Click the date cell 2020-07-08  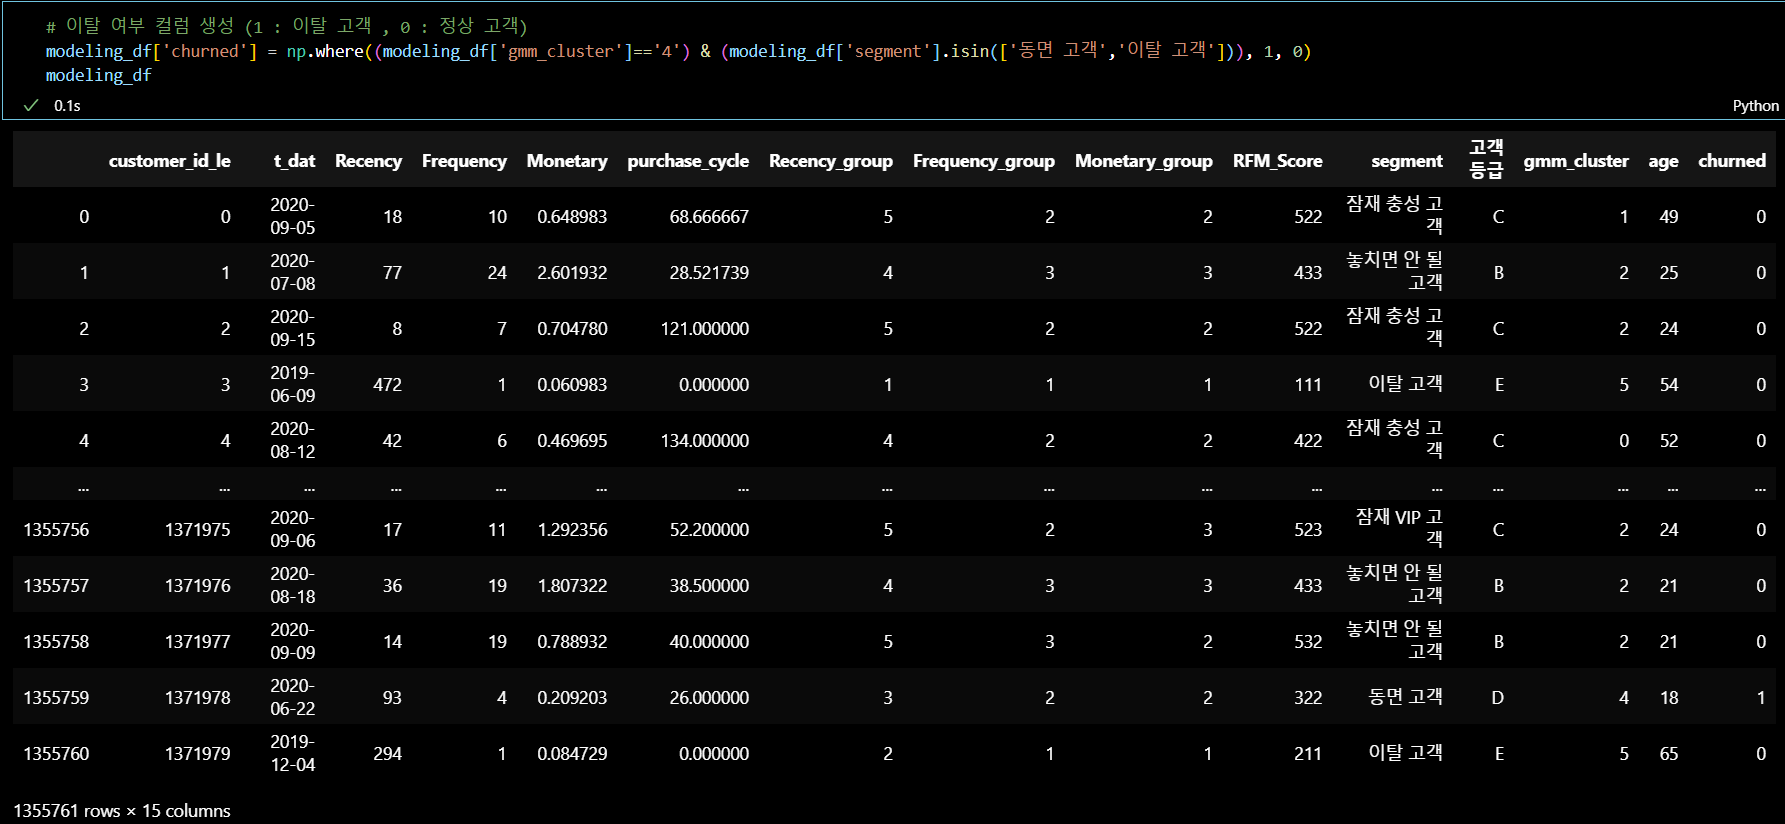point(292,272)
